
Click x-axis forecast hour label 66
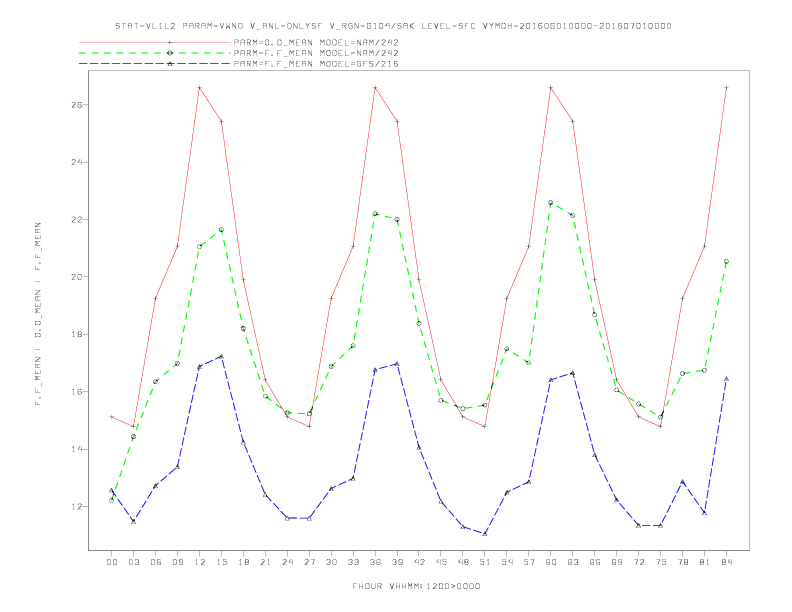coord(595,562)
